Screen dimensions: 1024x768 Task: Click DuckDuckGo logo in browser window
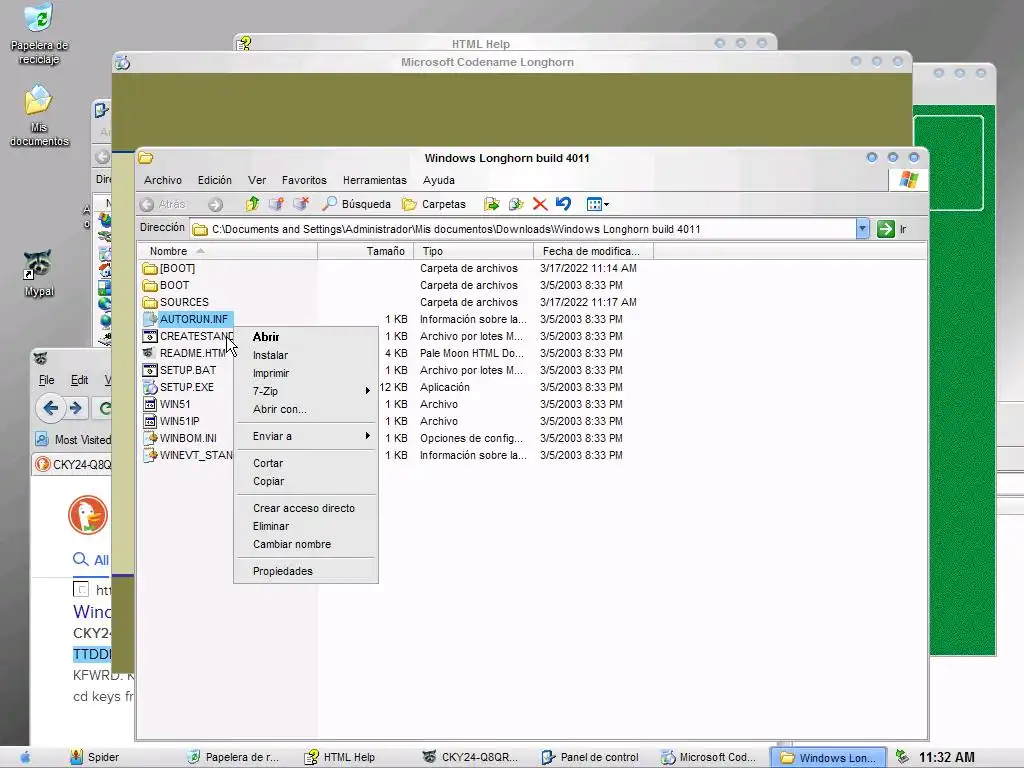point(88,515)
